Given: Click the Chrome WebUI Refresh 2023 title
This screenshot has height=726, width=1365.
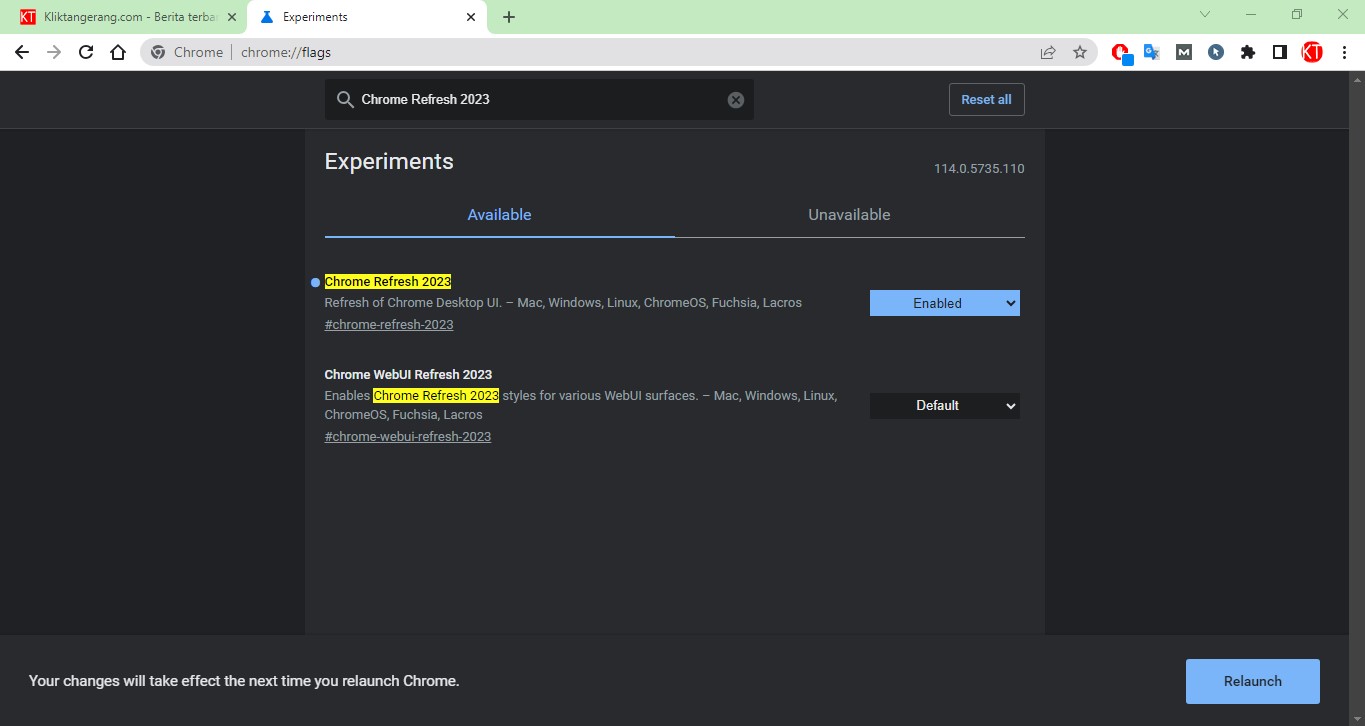Looking at the screenshot, I should pyautogui.click(x=408, y=375).
